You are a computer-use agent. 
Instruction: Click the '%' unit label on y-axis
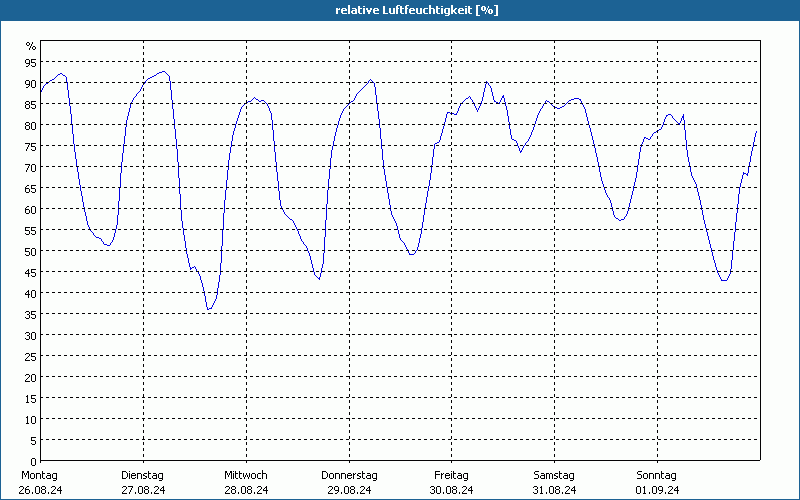[x=31, y=46]
